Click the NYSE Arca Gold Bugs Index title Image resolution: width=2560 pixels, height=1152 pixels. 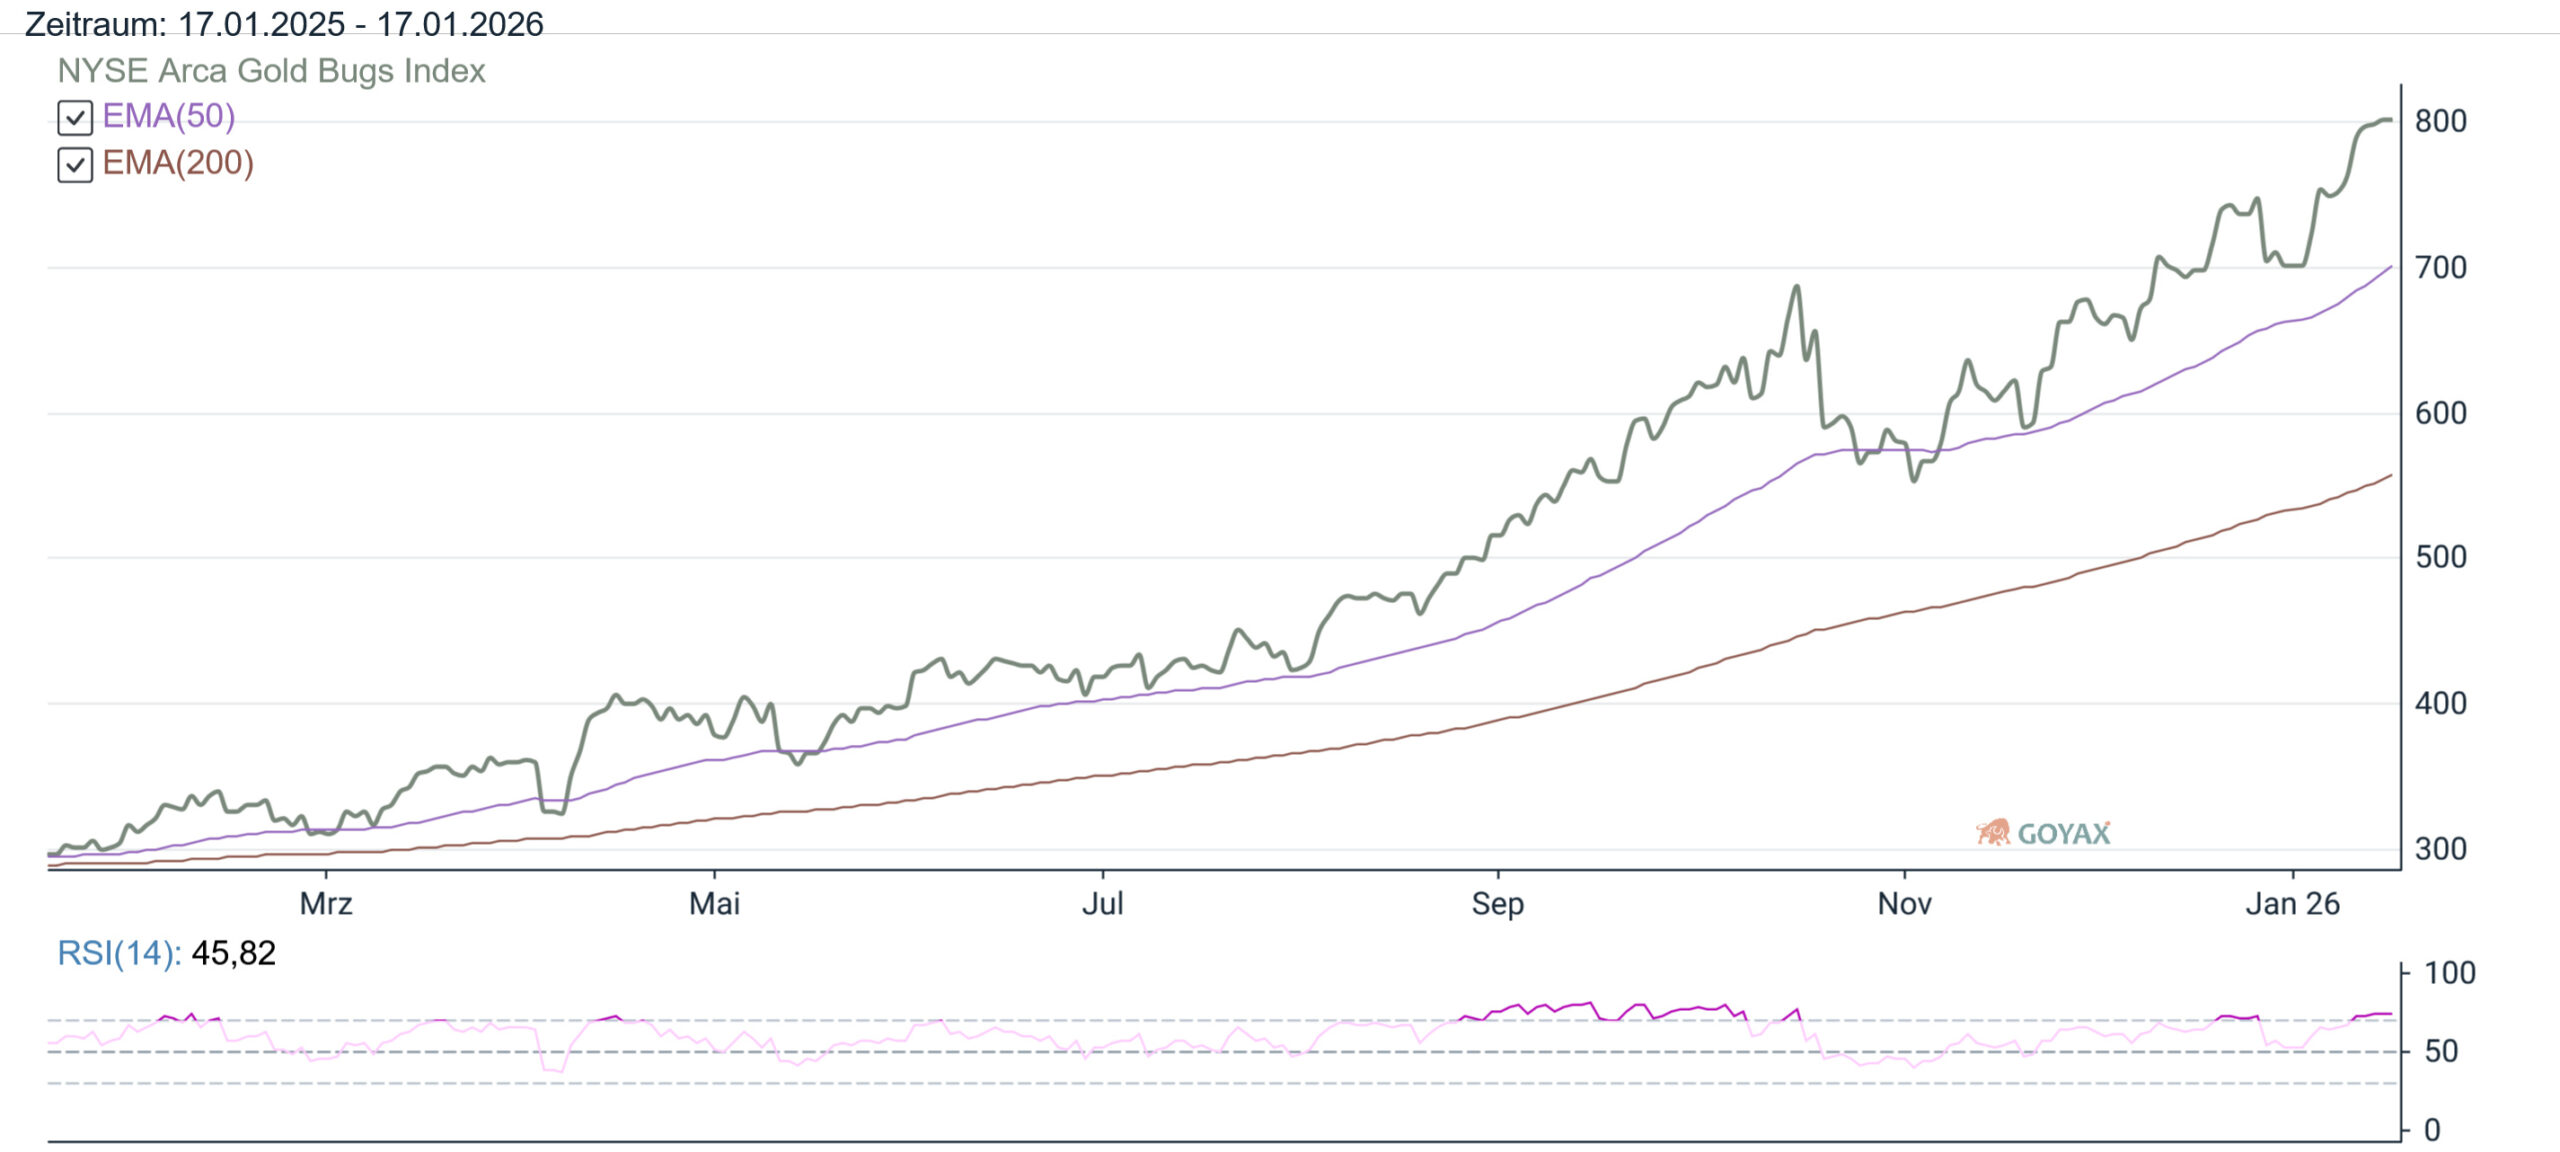(x=271, y=71)
